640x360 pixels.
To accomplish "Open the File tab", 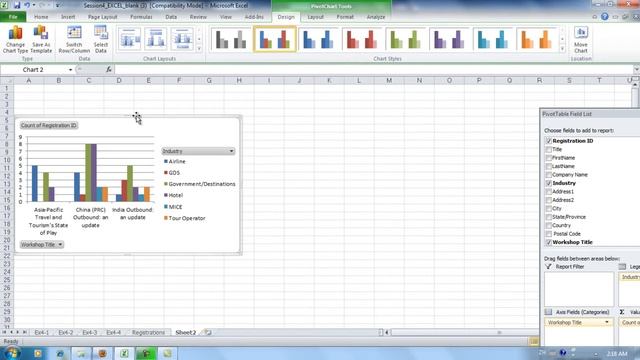I will pyautogui.click(x=13, y=17).
